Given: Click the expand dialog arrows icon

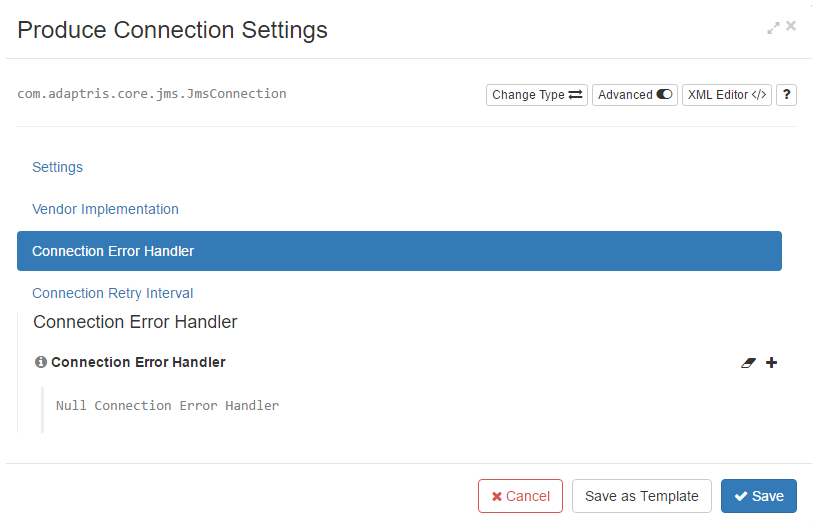Looking at the screenshot, I should pyautogui.click(x=773, y=28).
